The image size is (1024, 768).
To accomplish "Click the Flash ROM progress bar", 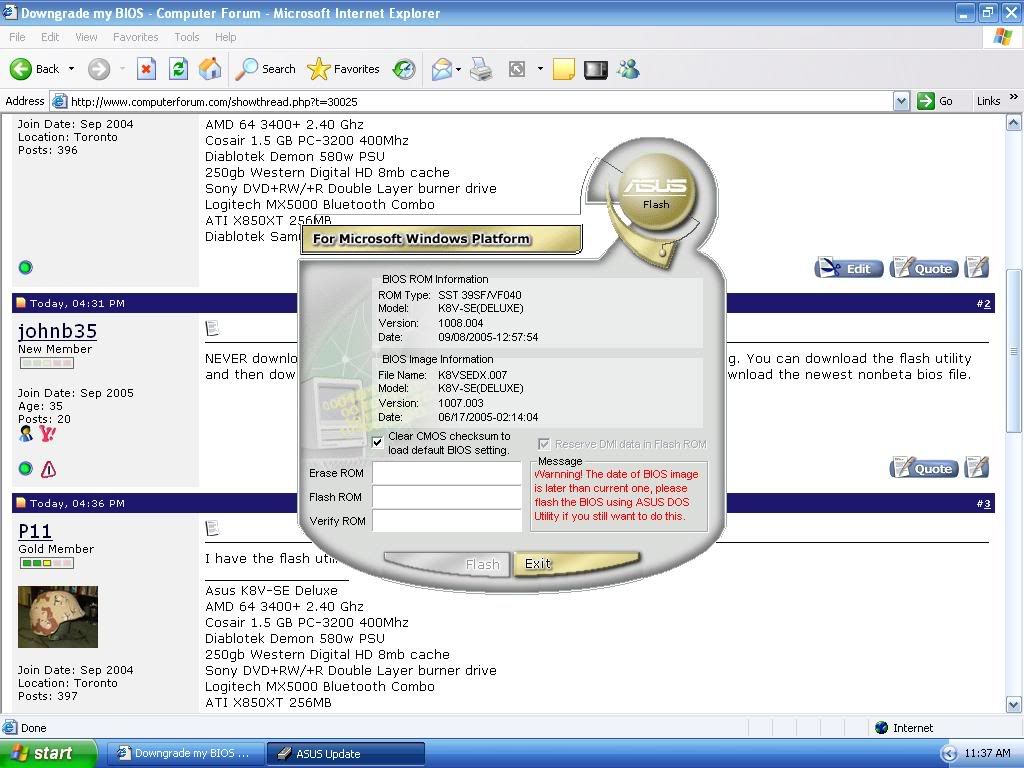I will [x=447, y=497].
